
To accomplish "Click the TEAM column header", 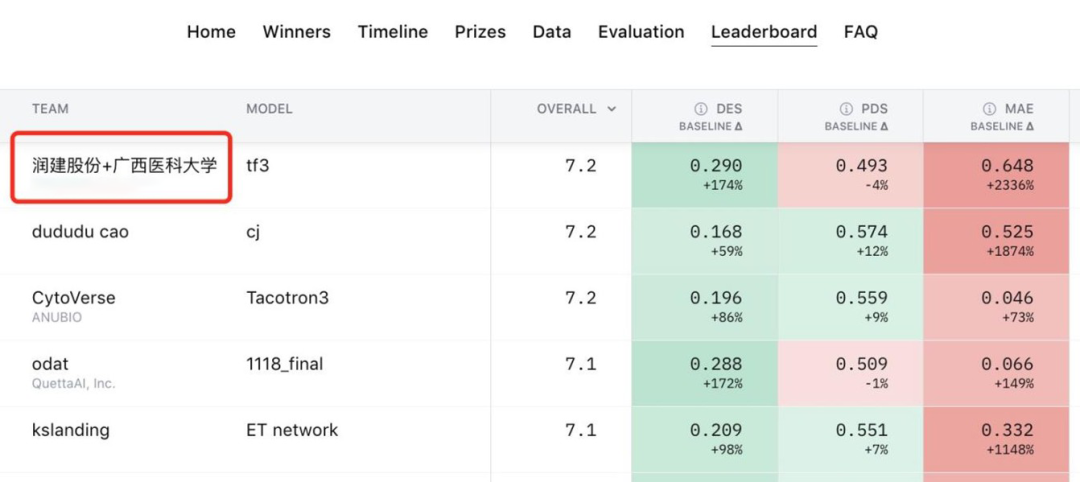I will (50, 109).
